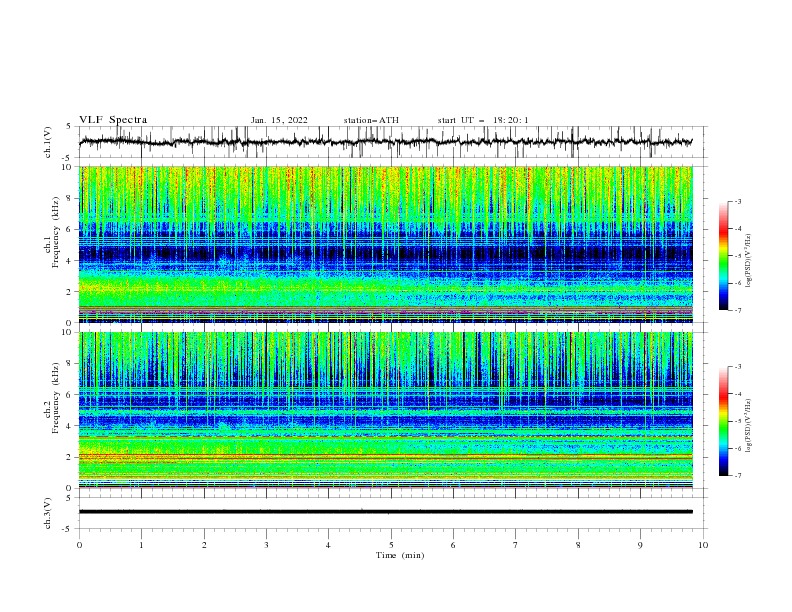Screen dimensions: 792x612
Task: Click the ch.2 spectrogram panel
Action: pos(385,410)
